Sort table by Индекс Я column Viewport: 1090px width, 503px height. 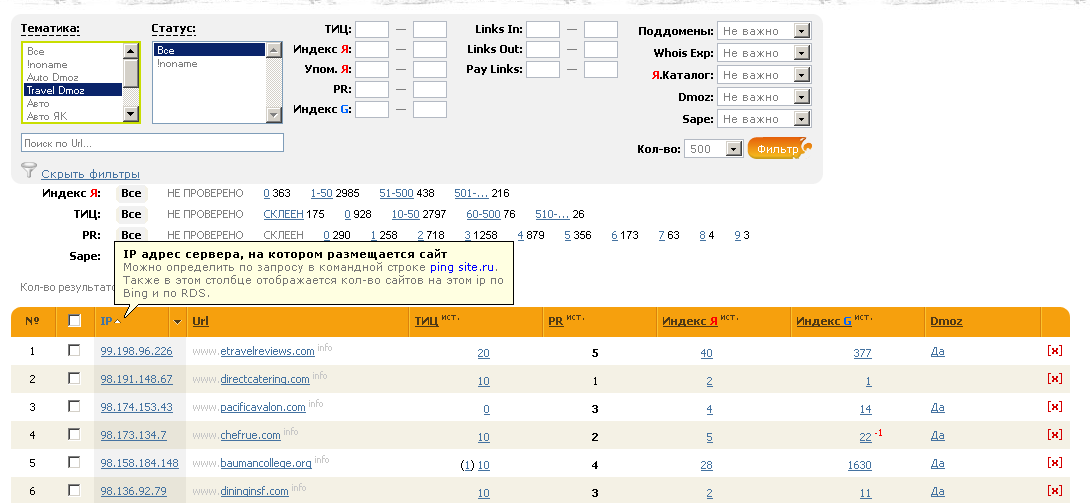pyautogui.click(x=690, y=321)
